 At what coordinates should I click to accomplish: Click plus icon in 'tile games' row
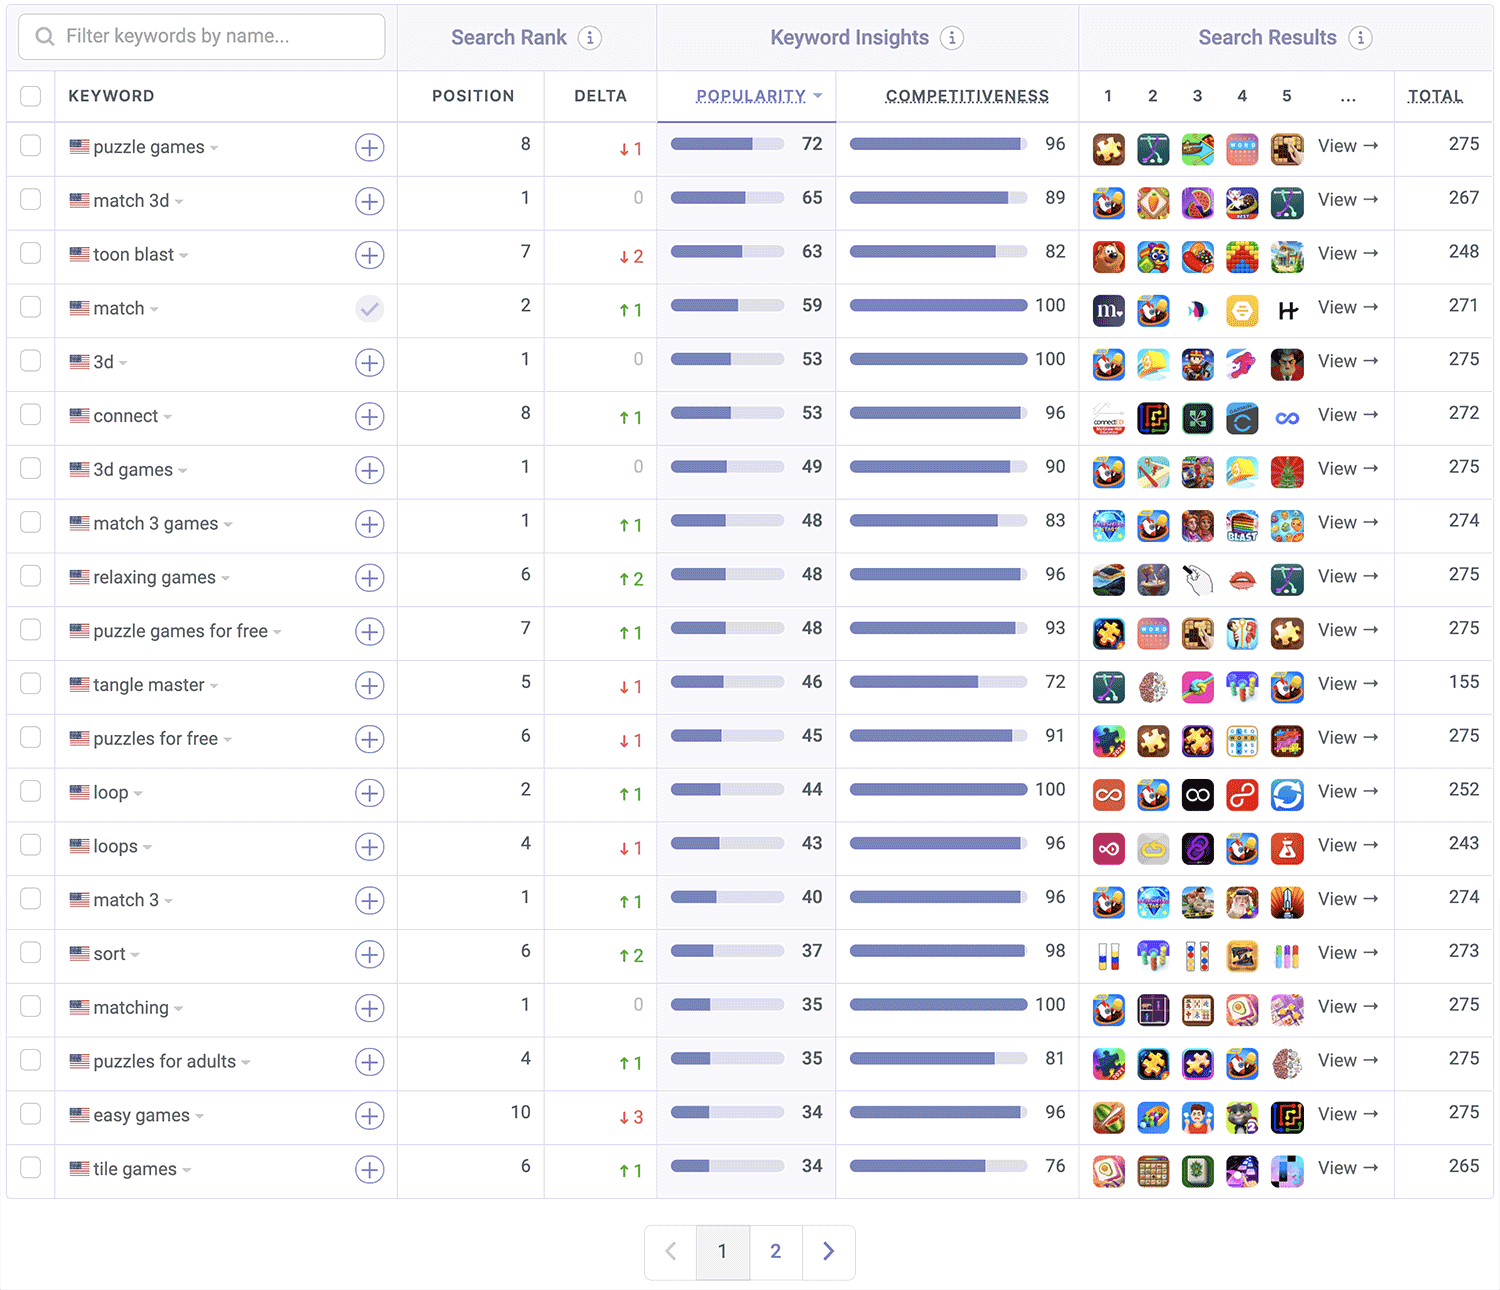pos(370,1170)
